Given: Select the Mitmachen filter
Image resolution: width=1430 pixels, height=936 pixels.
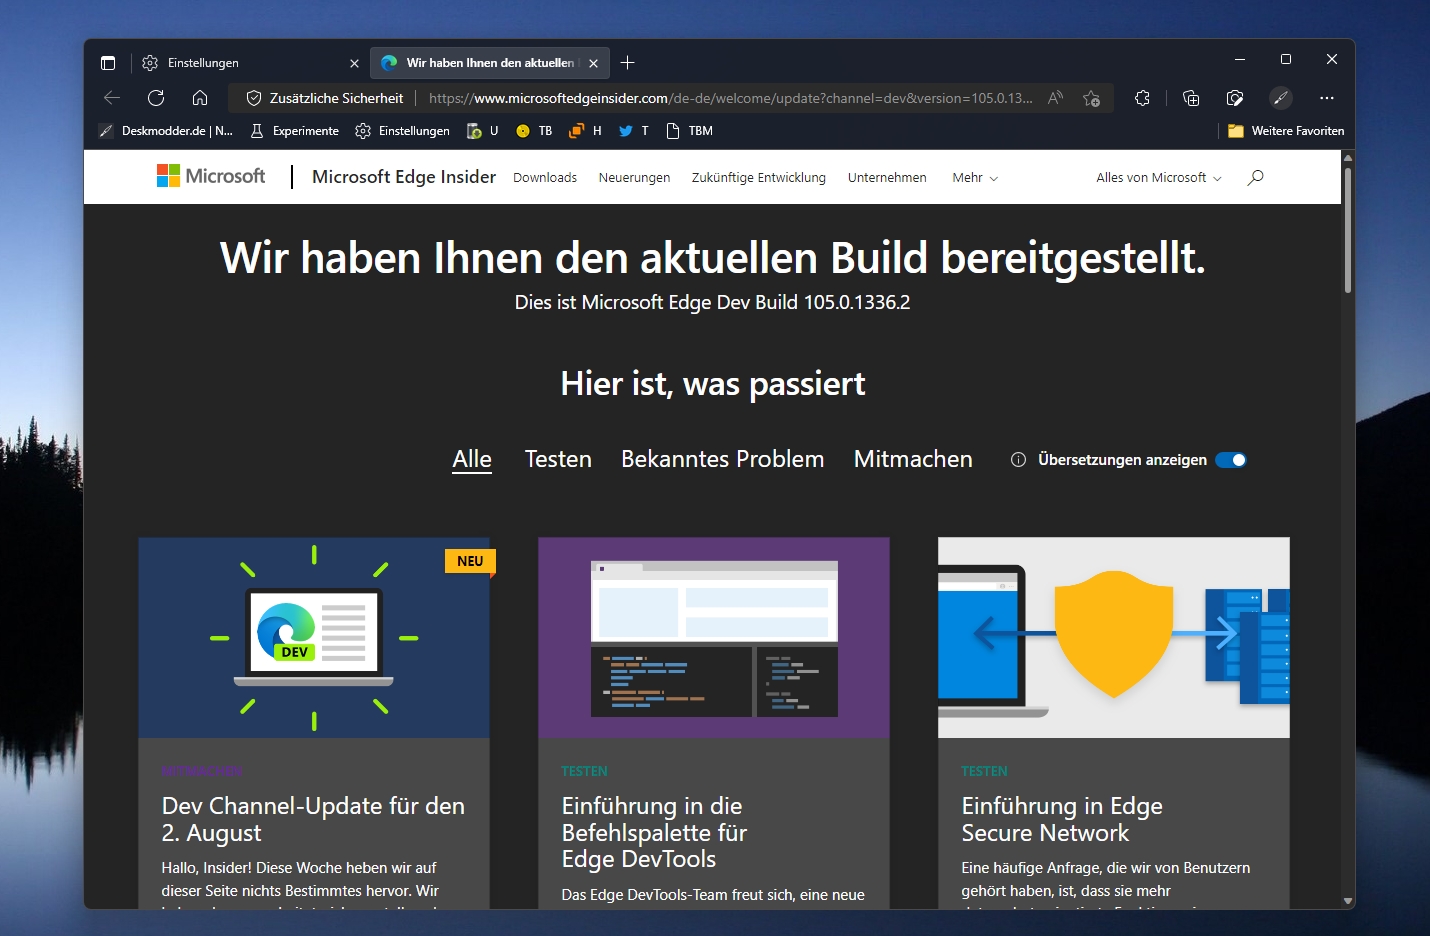Looking at the screenshot, I should [x=913, y=459].
